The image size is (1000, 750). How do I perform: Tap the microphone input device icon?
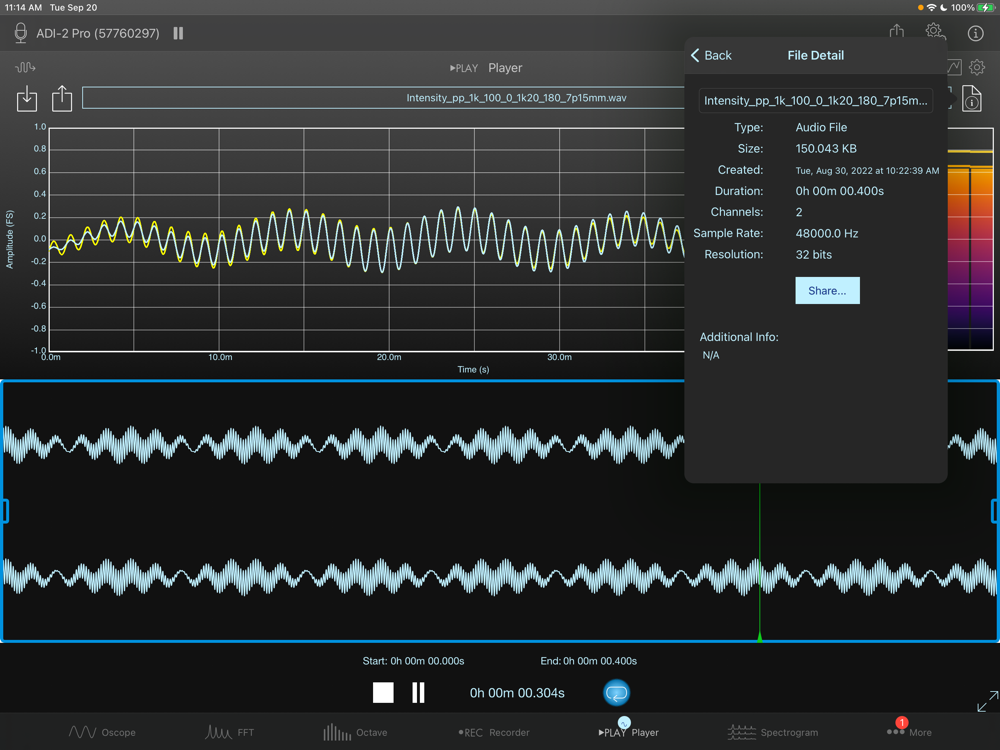click(x=21, y=33)
